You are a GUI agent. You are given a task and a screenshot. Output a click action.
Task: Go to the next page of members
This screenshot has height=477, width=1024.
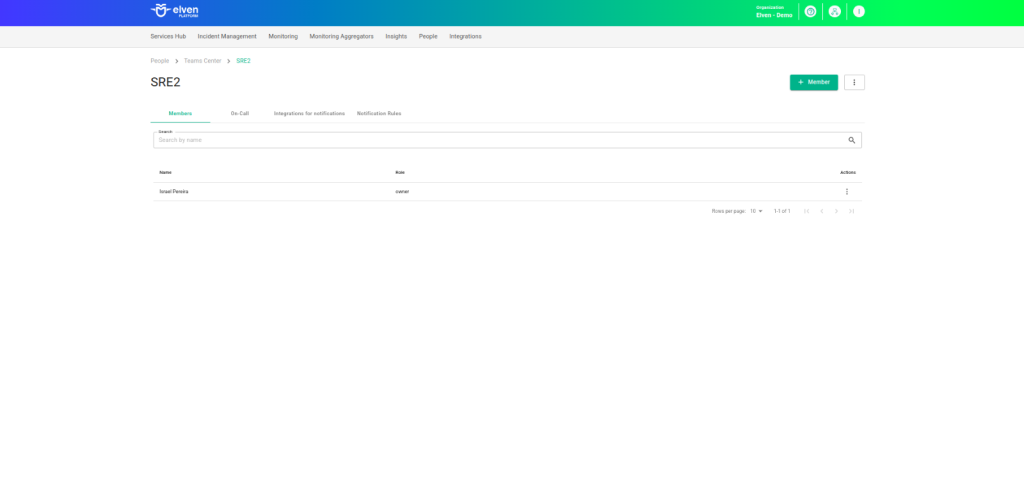point(837,211)
